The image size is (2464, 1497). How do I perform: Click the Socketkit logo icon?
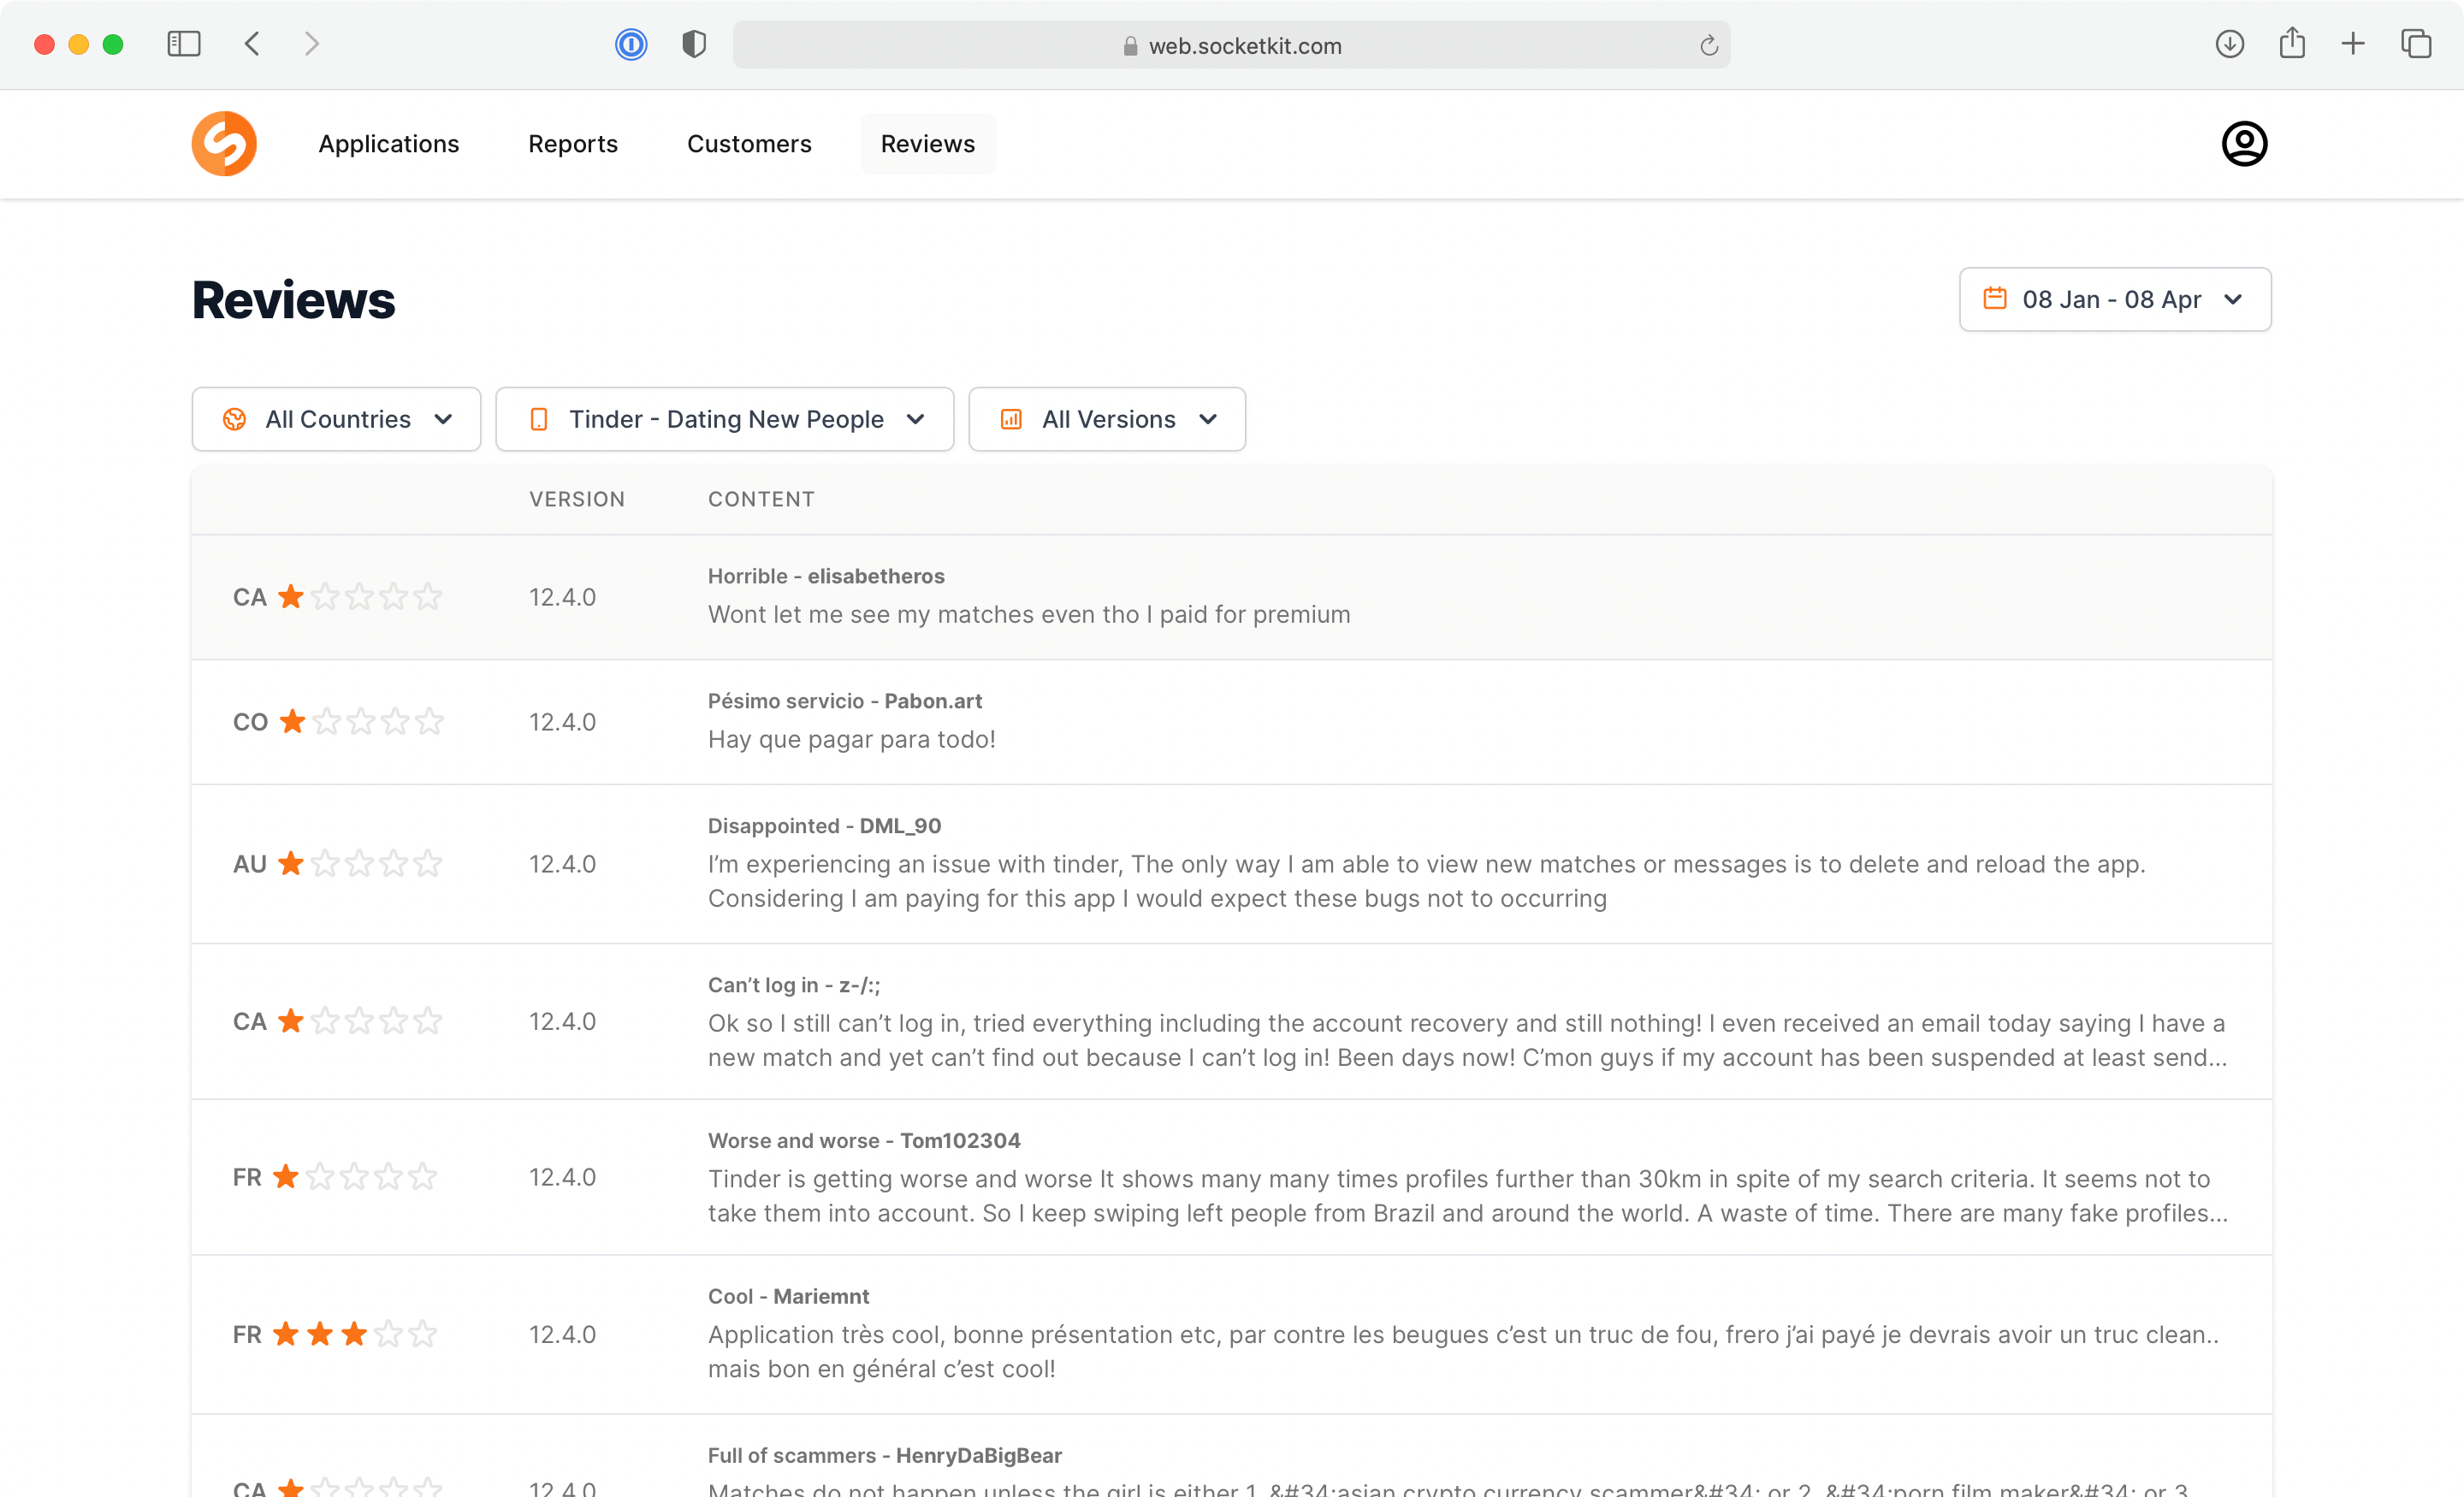tap(224, 143)
